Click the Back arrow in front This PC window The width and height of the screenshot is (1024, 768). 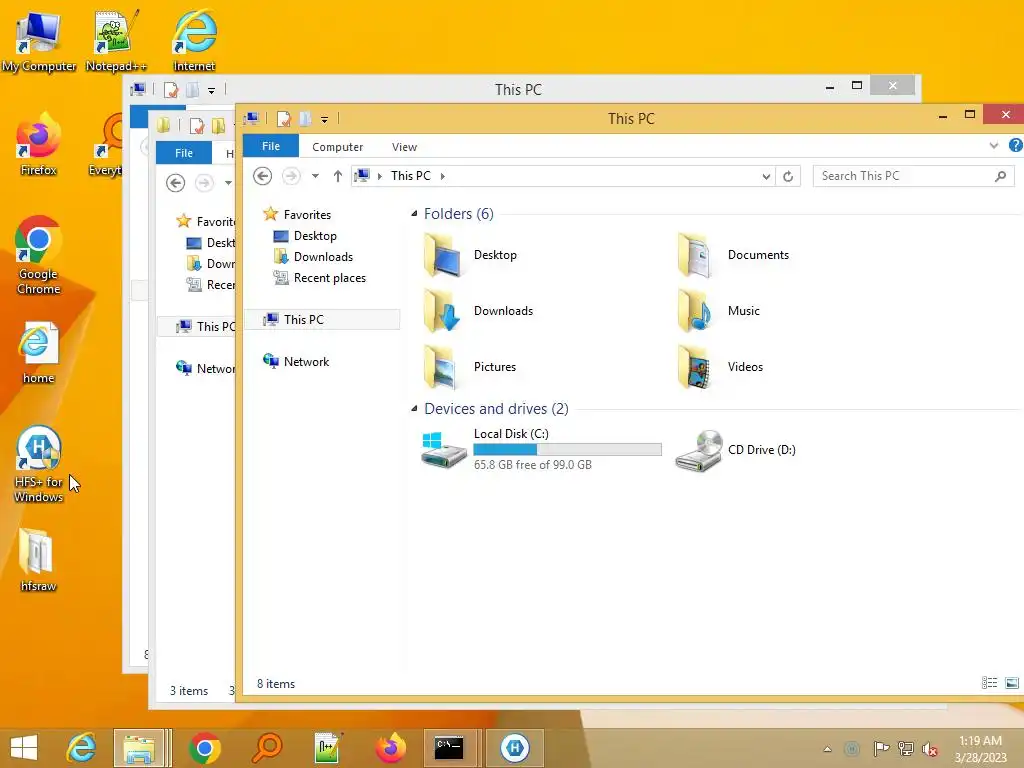pos(263,176)
